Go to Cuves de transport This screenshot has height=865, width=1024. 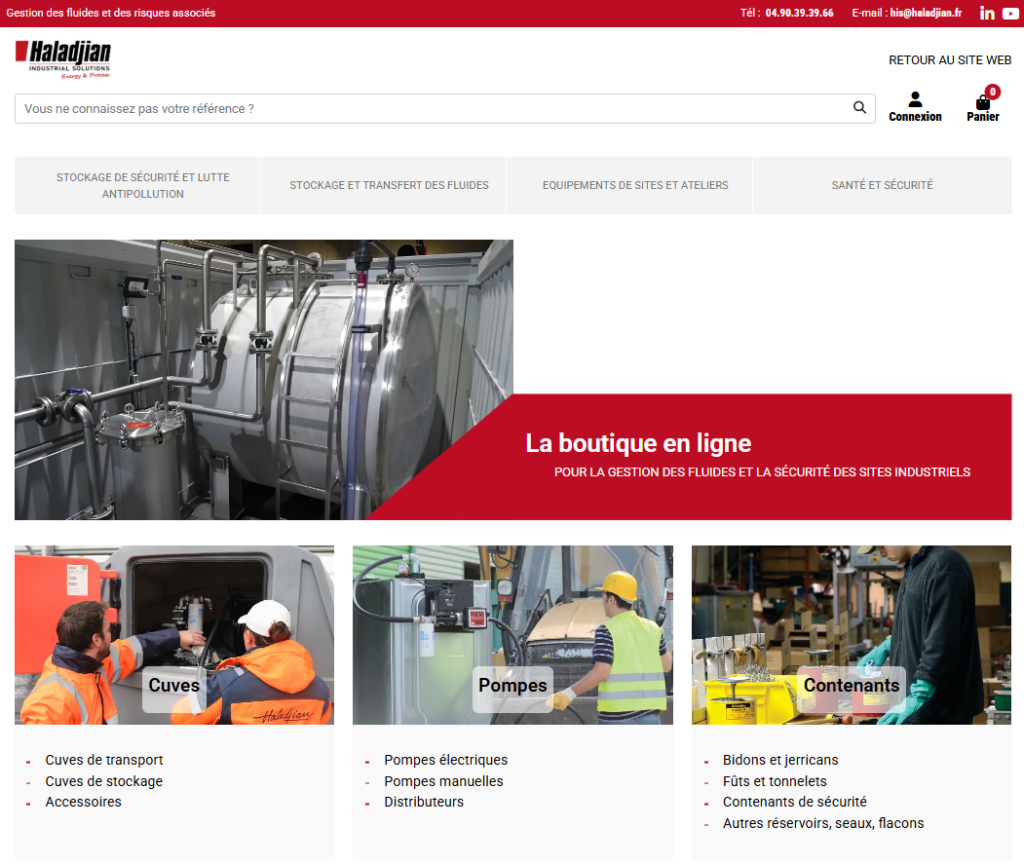[104, 760]
